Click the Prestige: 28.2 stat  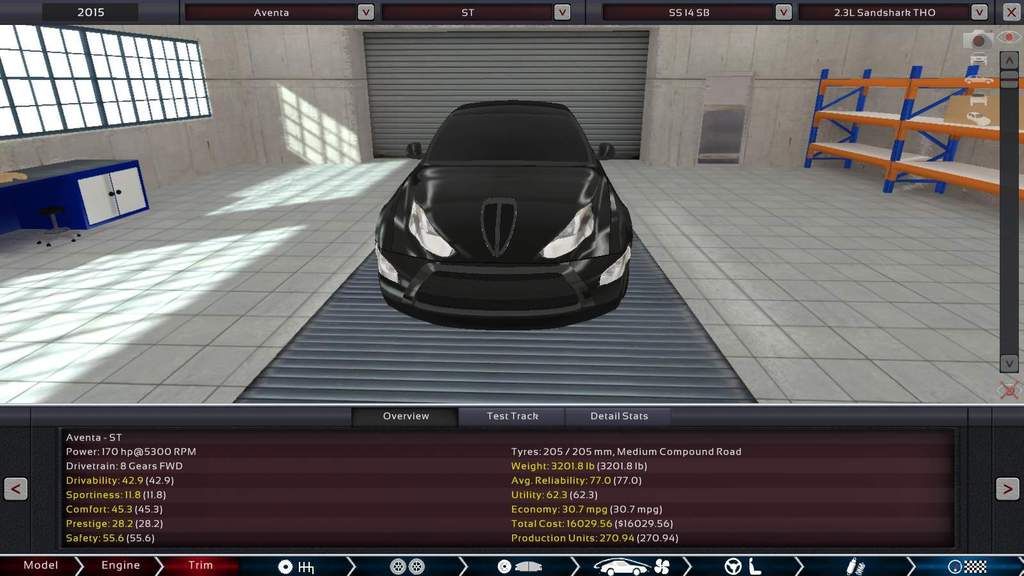pos(114,524)
